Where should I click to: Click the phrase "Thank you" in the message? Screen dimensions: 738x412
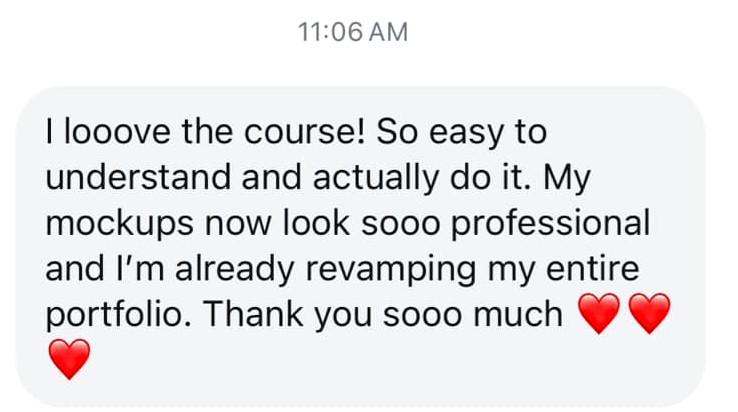point(272,314)
